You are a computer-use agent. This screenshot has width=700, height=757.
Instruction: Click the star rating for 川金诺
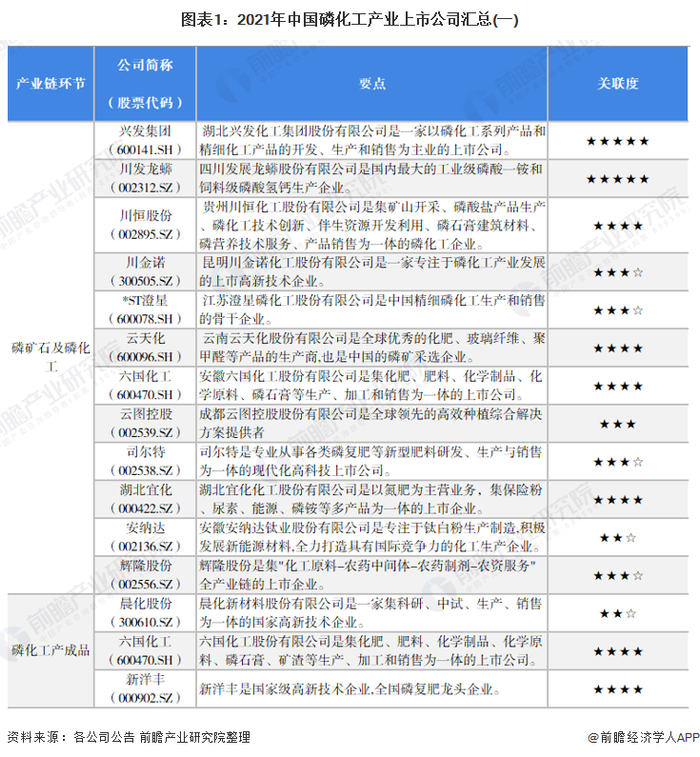point(618,273)
